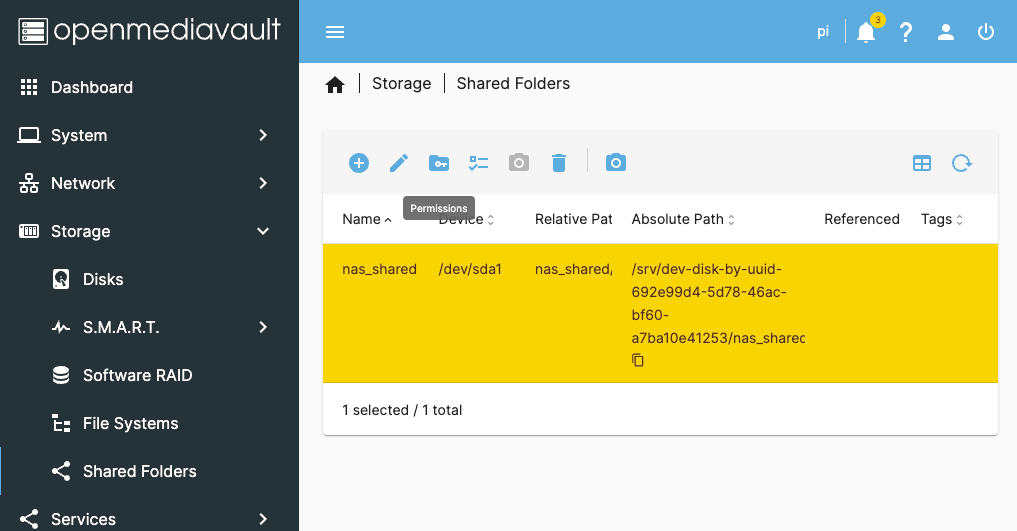Open the File Systems page
The width and height of the screenshot is (1017, 531).
[130, 423]
